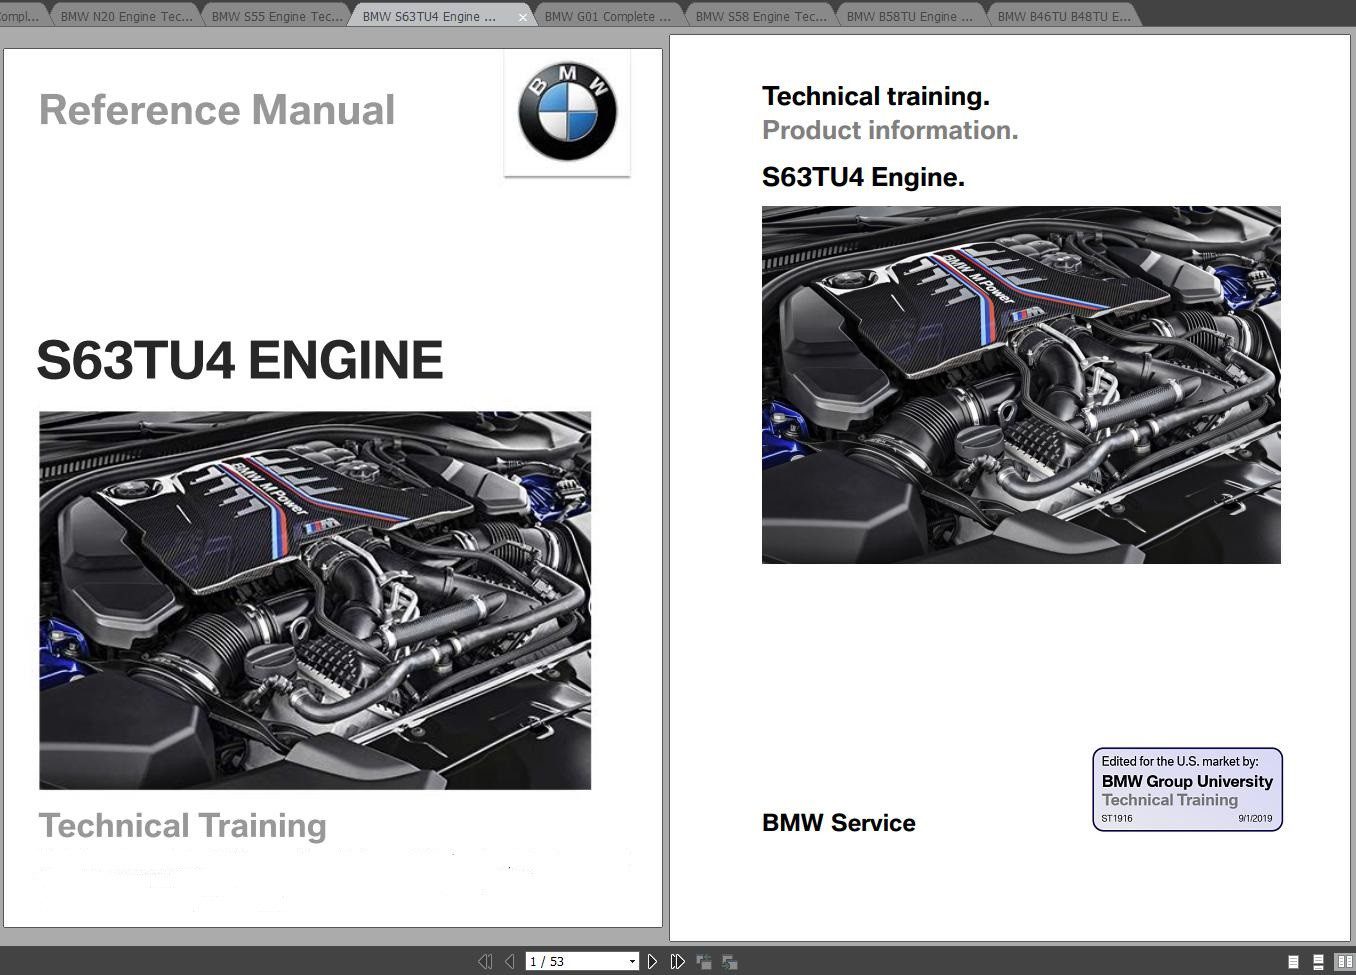
Task: Close the BMW S63TU4 Engine tab
Action: pyautogui.click(x=523, y=15)
